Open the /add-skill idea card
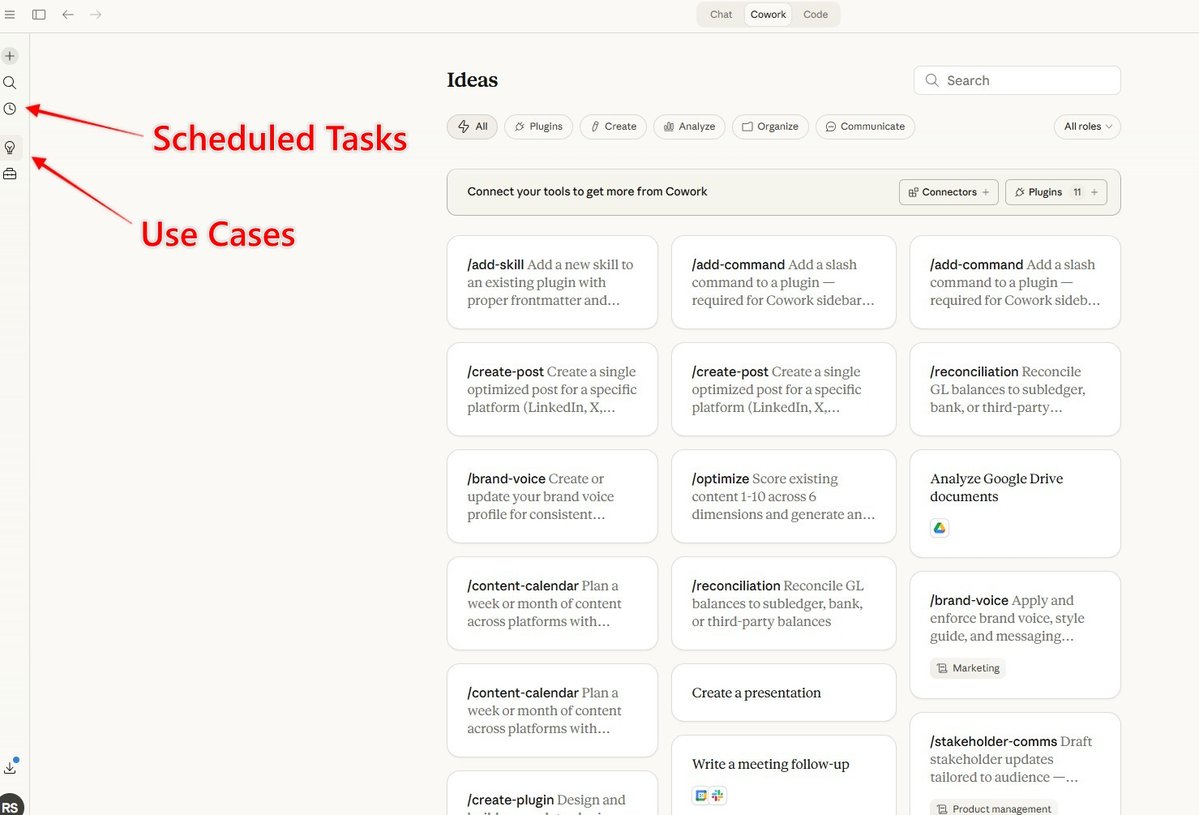Viewport: 1199px width, 815px height. tap(552, 282)
